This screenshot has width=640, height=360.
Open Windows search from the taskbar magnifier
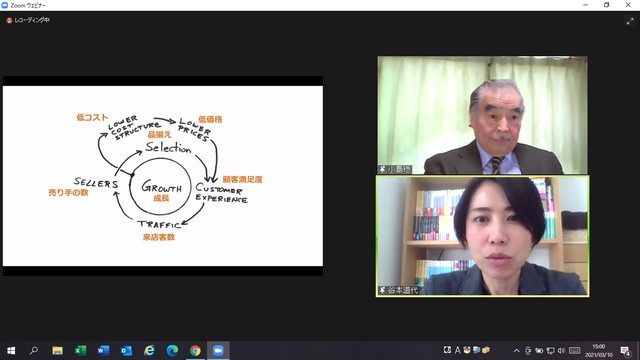coord(34,351)
